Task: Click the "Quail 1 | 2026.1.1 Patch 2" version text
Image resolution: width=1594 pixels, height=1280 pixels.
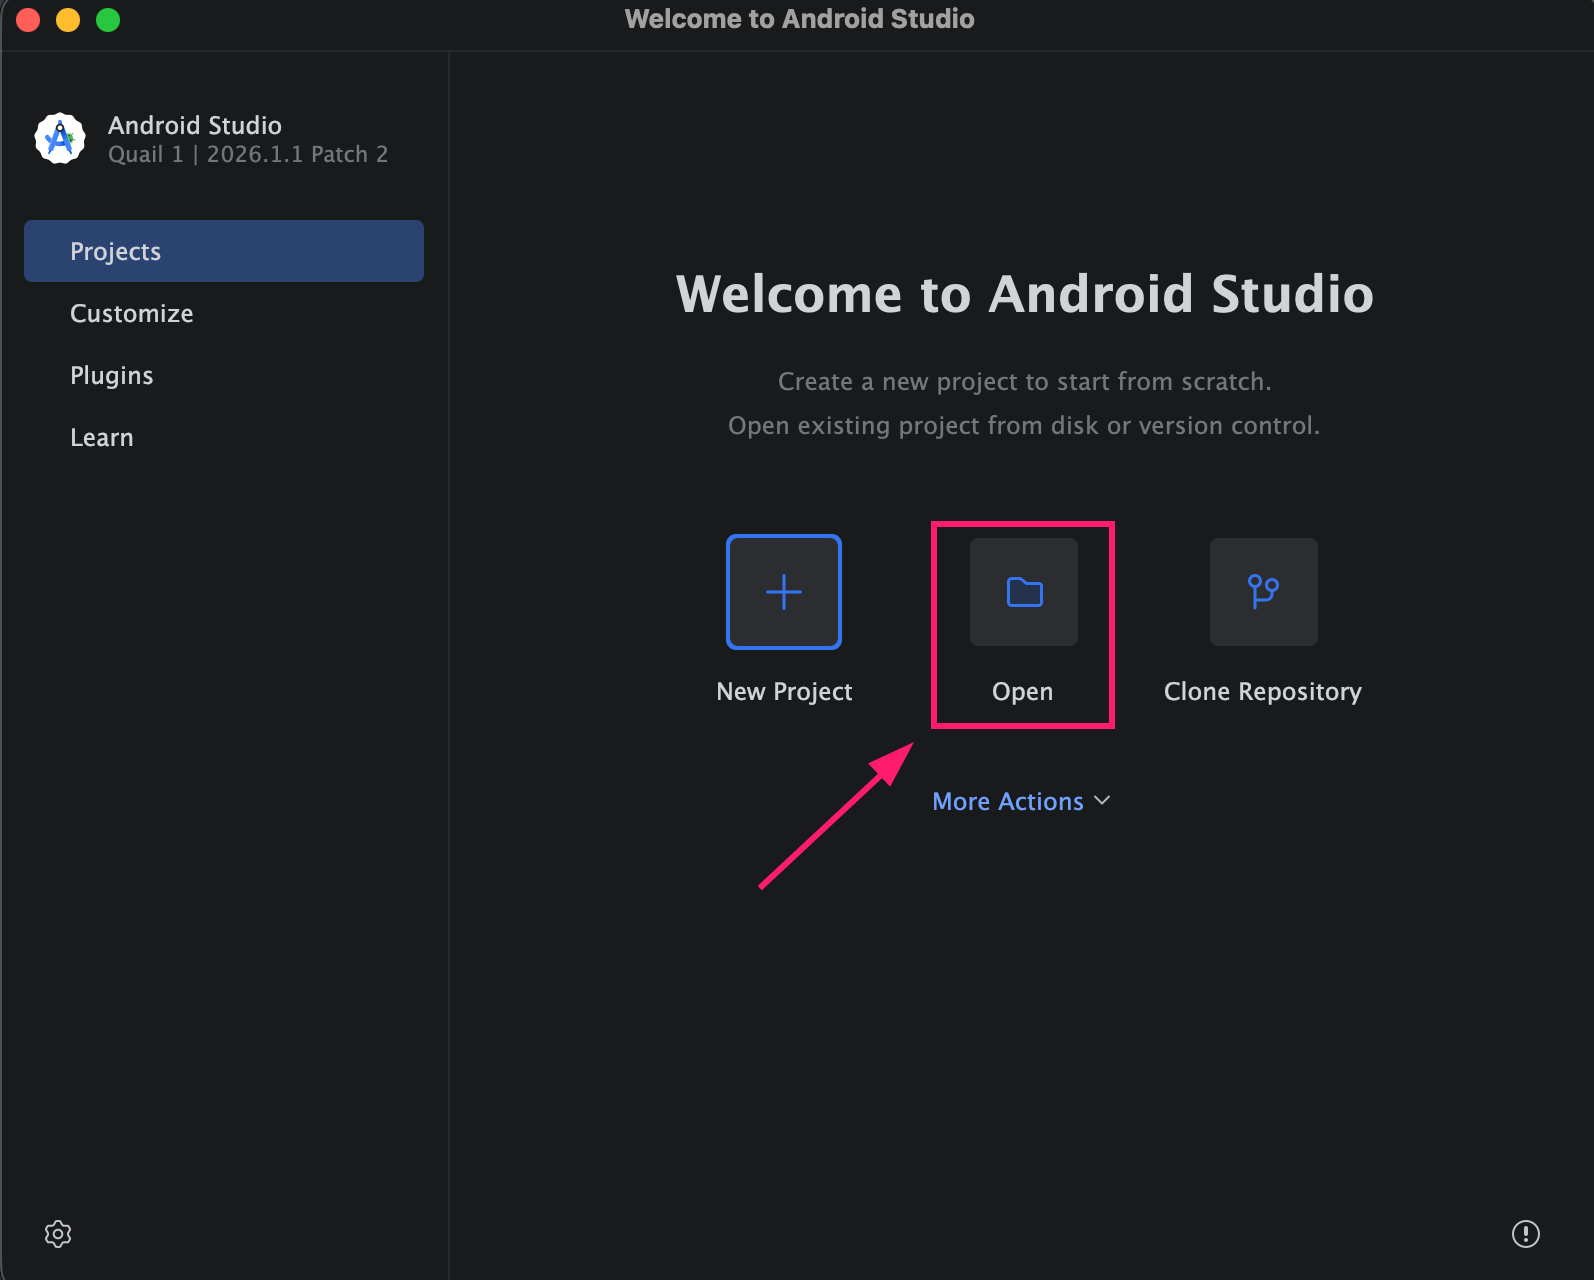Action: coord(248,154)
